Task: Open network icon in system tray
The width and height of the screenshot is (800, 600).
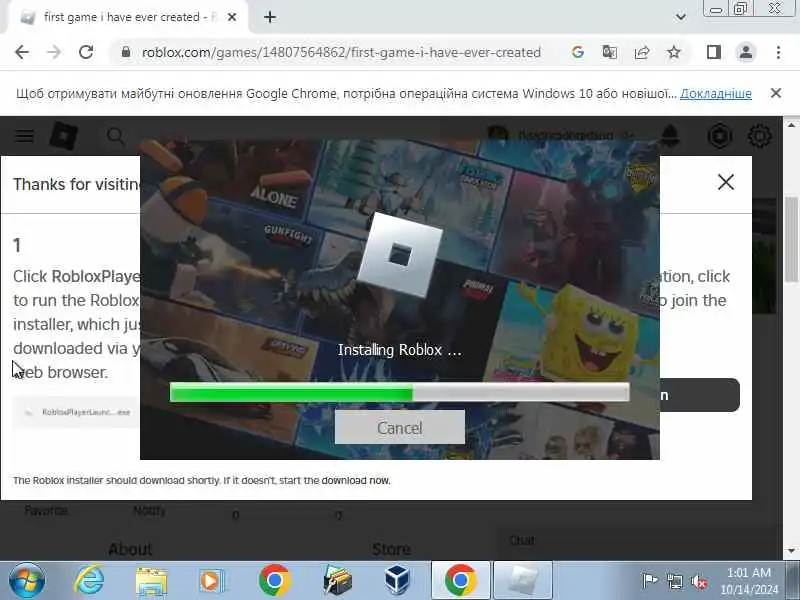Action: click(x=674, y=581)
